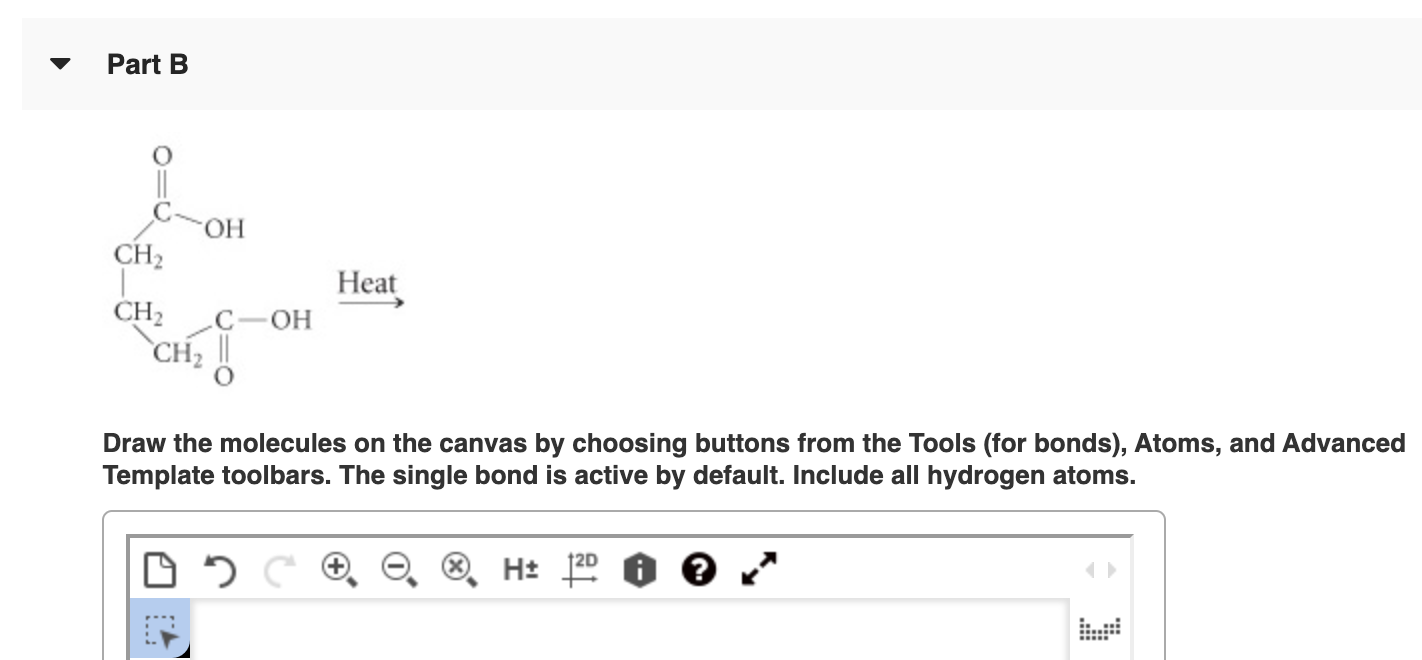The width and height of the screenshot is (1422, 660).
Task: Open the Help question mark
Action: (x=698, y=570)
